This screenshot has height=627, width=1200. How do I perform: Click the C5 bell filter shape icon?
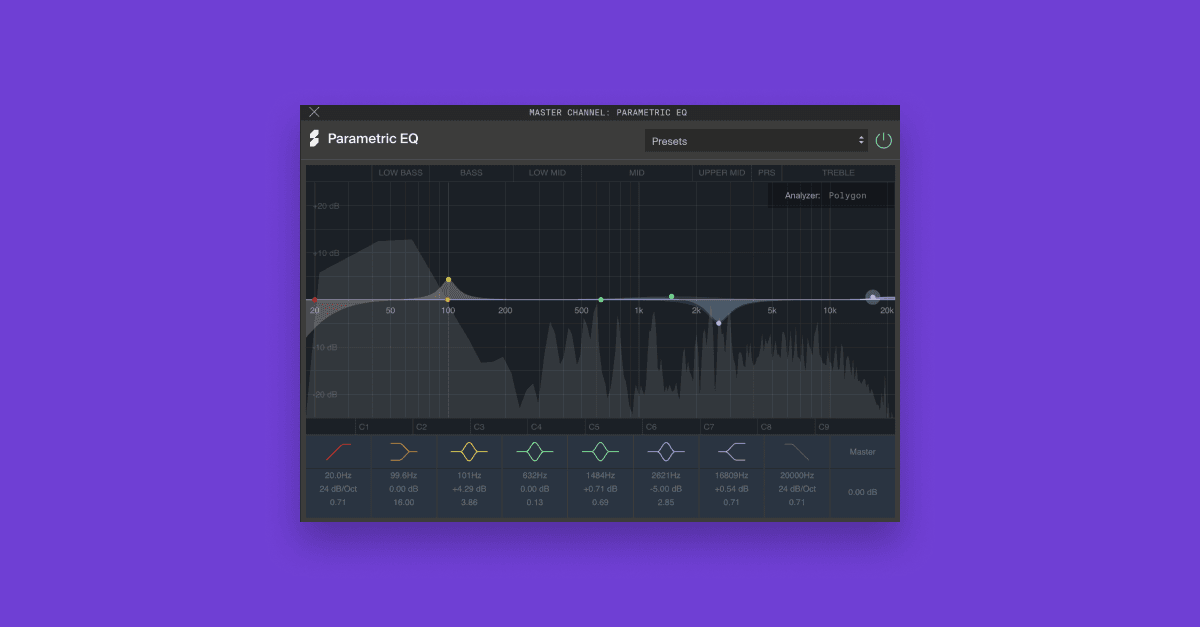[x=600, y=451]
